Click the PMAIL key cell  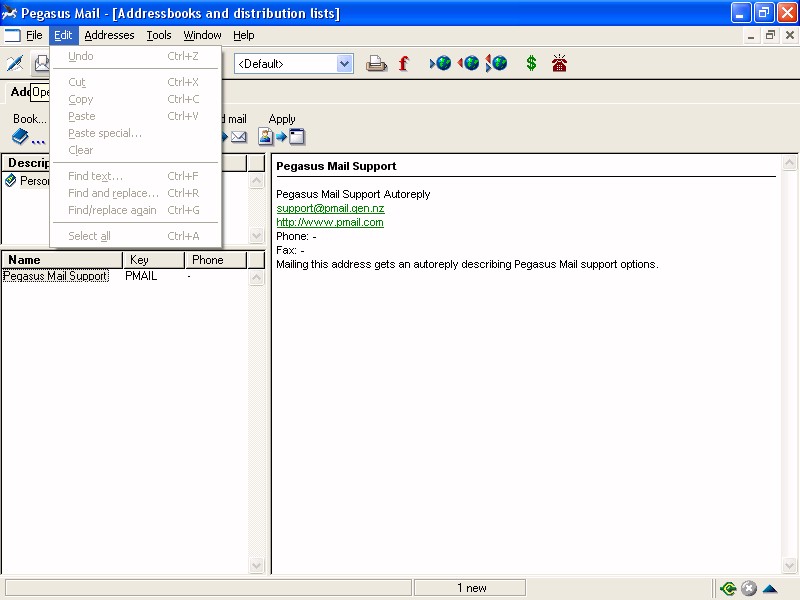coord(141,276)
